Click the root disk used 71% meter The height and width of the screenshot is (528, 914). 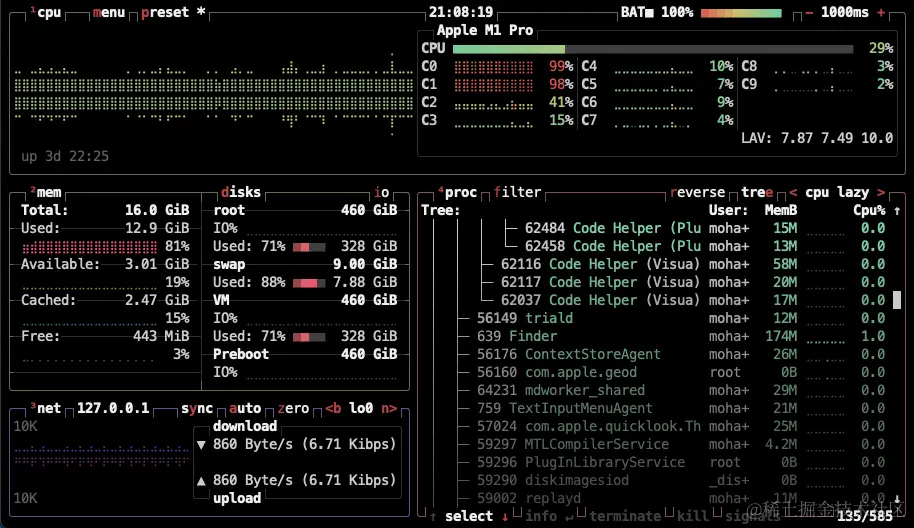[309, 247]
